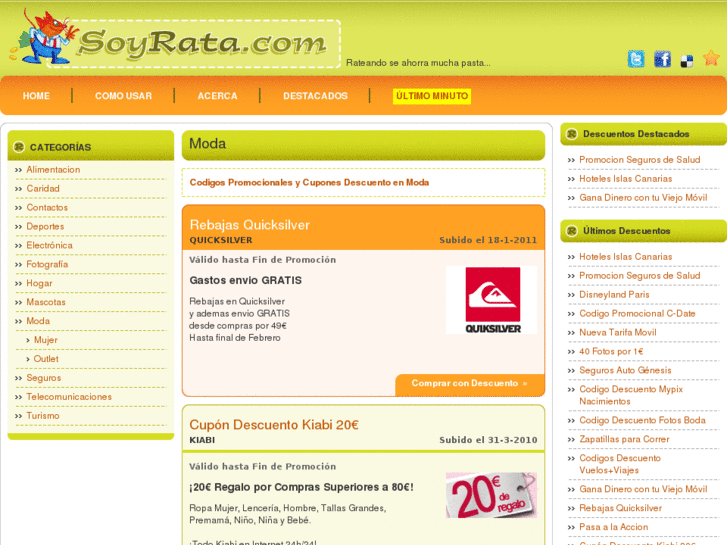Open Rebajas Quicksilver offer title
Viewport: 727px width, 545px height.
[x=249, y=225]
